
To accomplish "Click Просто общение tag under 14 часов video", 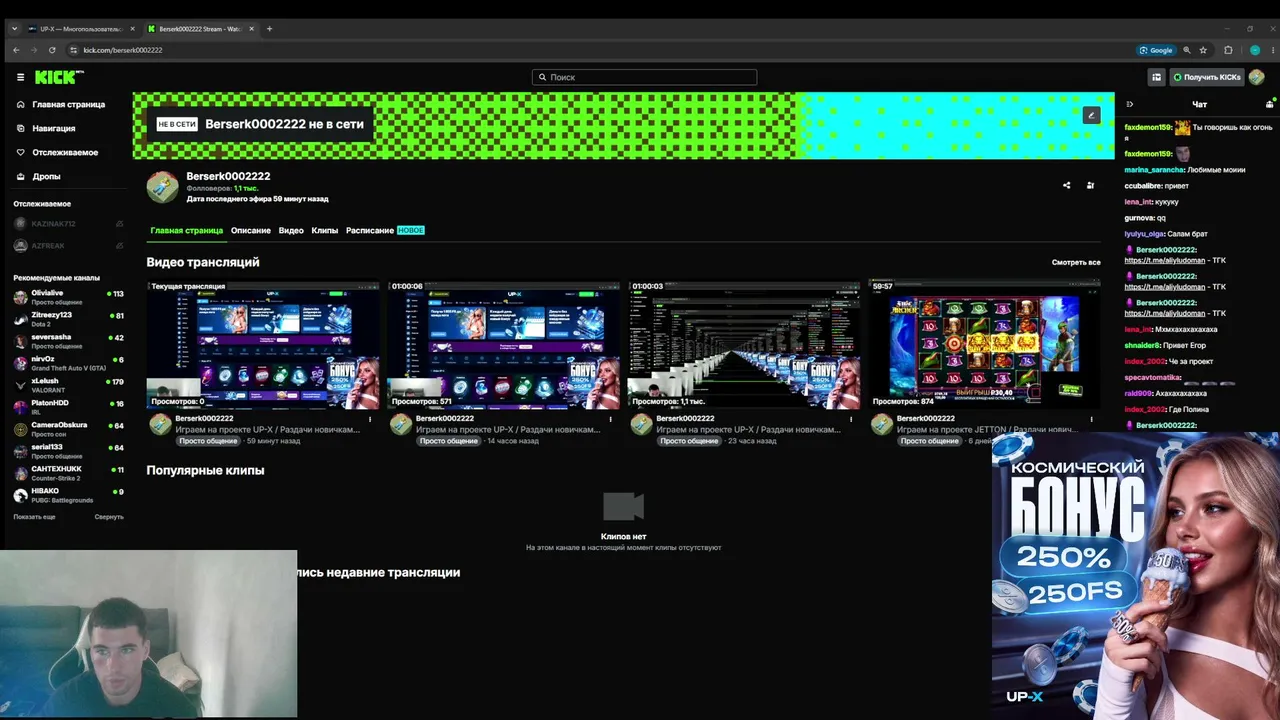I will pos(448,441).
